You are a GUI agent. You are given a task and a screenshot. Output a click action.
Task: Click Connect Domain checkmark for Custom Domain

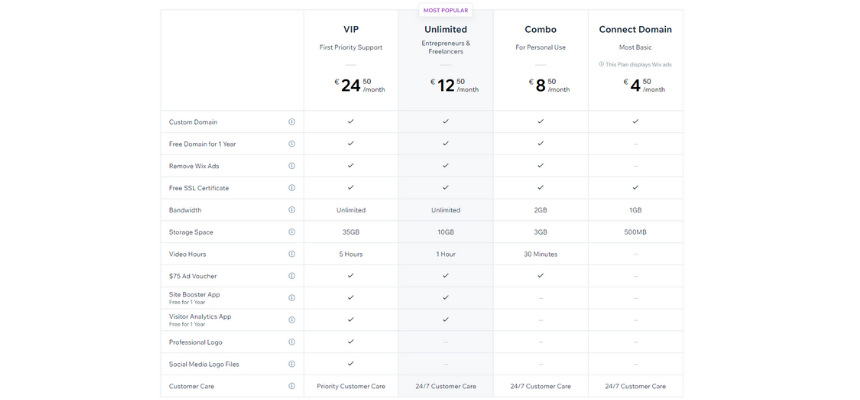pos(636,121)
